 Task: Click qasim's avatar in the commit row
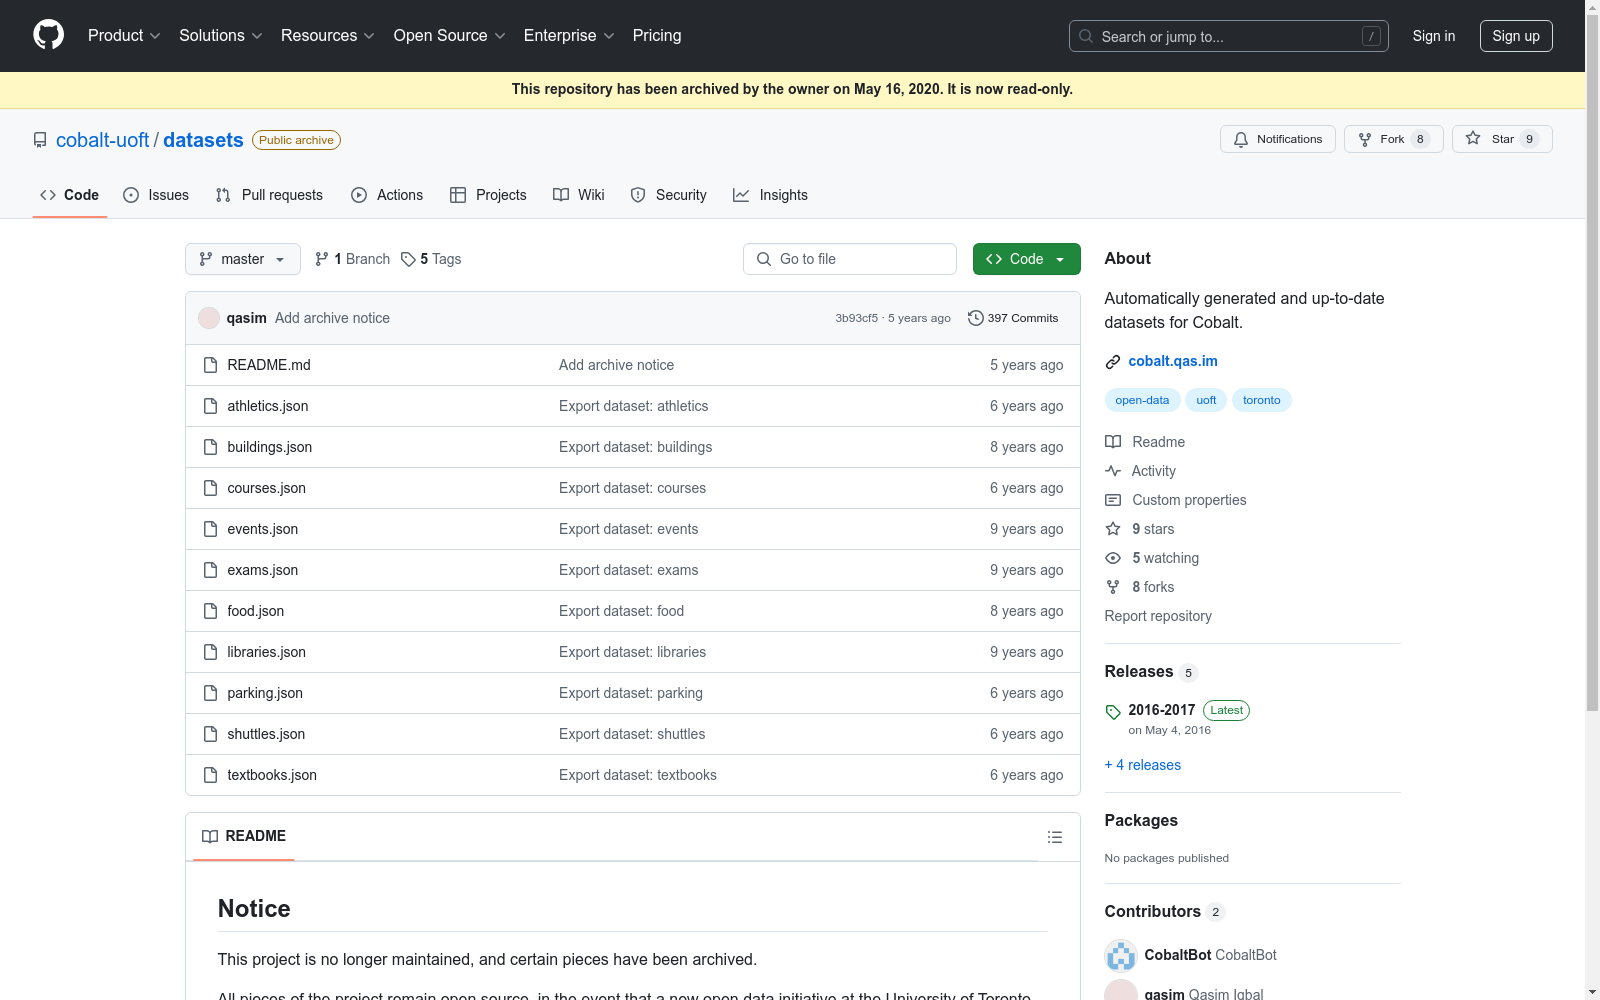click(x=209, y=318)
